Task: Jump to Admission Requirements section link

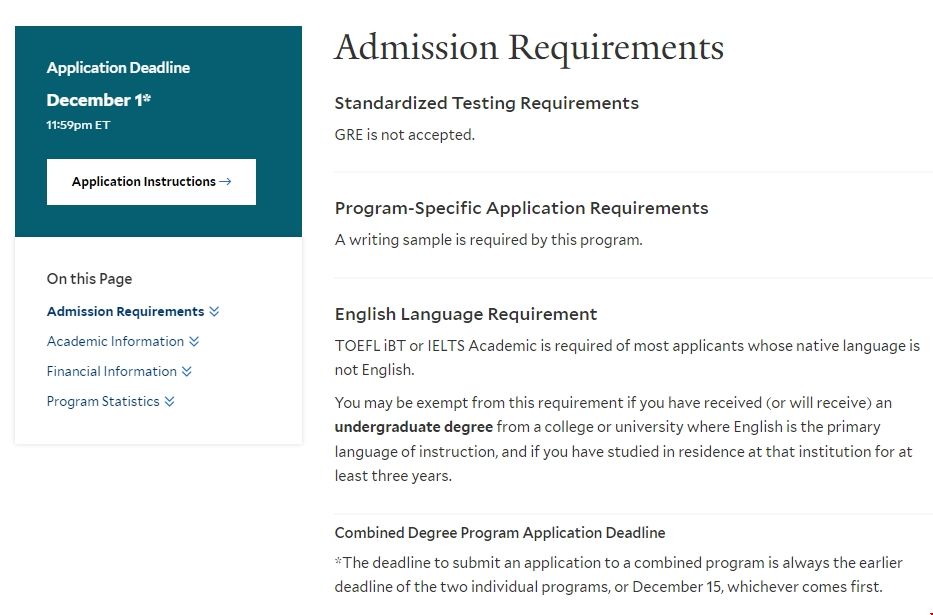Action: click(x=125, y=312)
